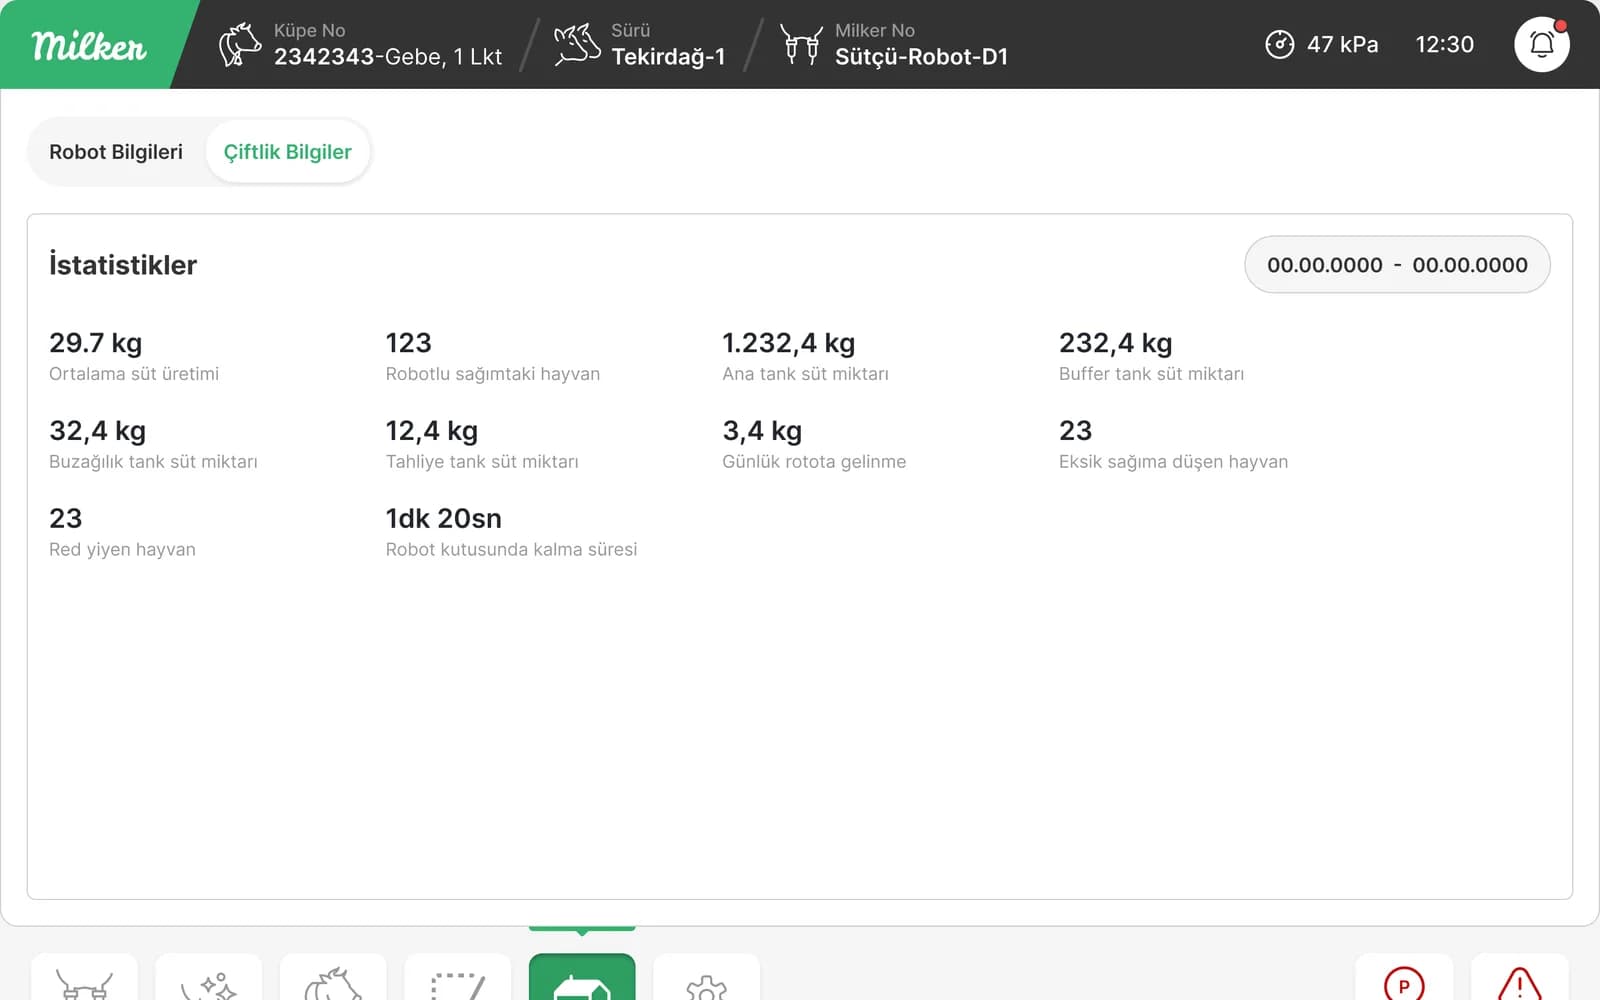Open the cleaning sparkles bottom nav button

[x=208, y=977]
